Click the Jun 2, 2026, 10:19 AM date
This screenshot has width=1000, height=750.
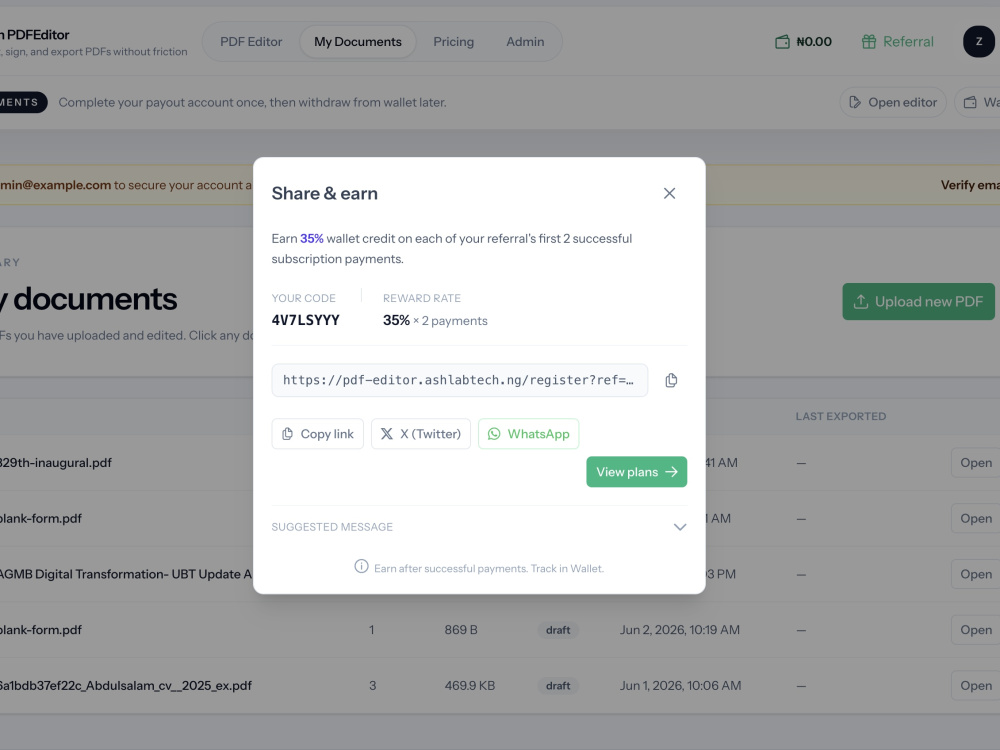(680, 630)
